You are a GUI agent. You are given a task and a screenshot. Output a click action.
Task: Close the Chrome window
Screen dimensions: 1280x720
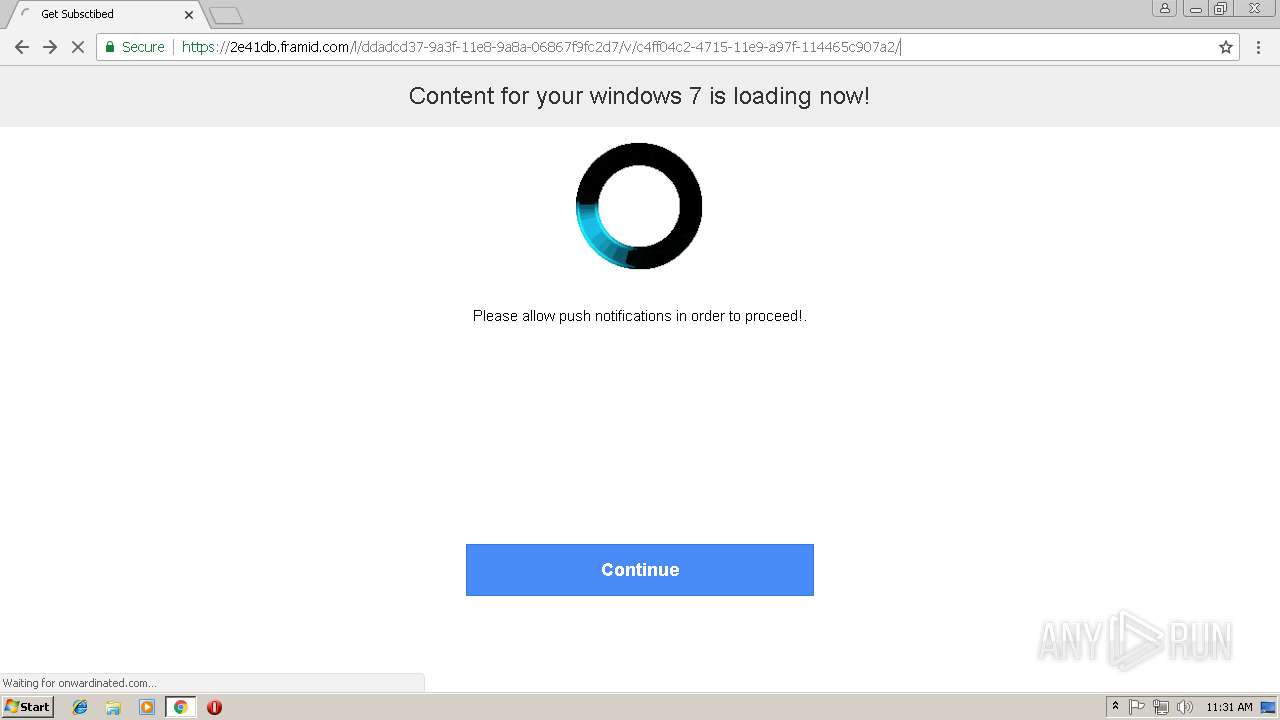pos(1255,8)
